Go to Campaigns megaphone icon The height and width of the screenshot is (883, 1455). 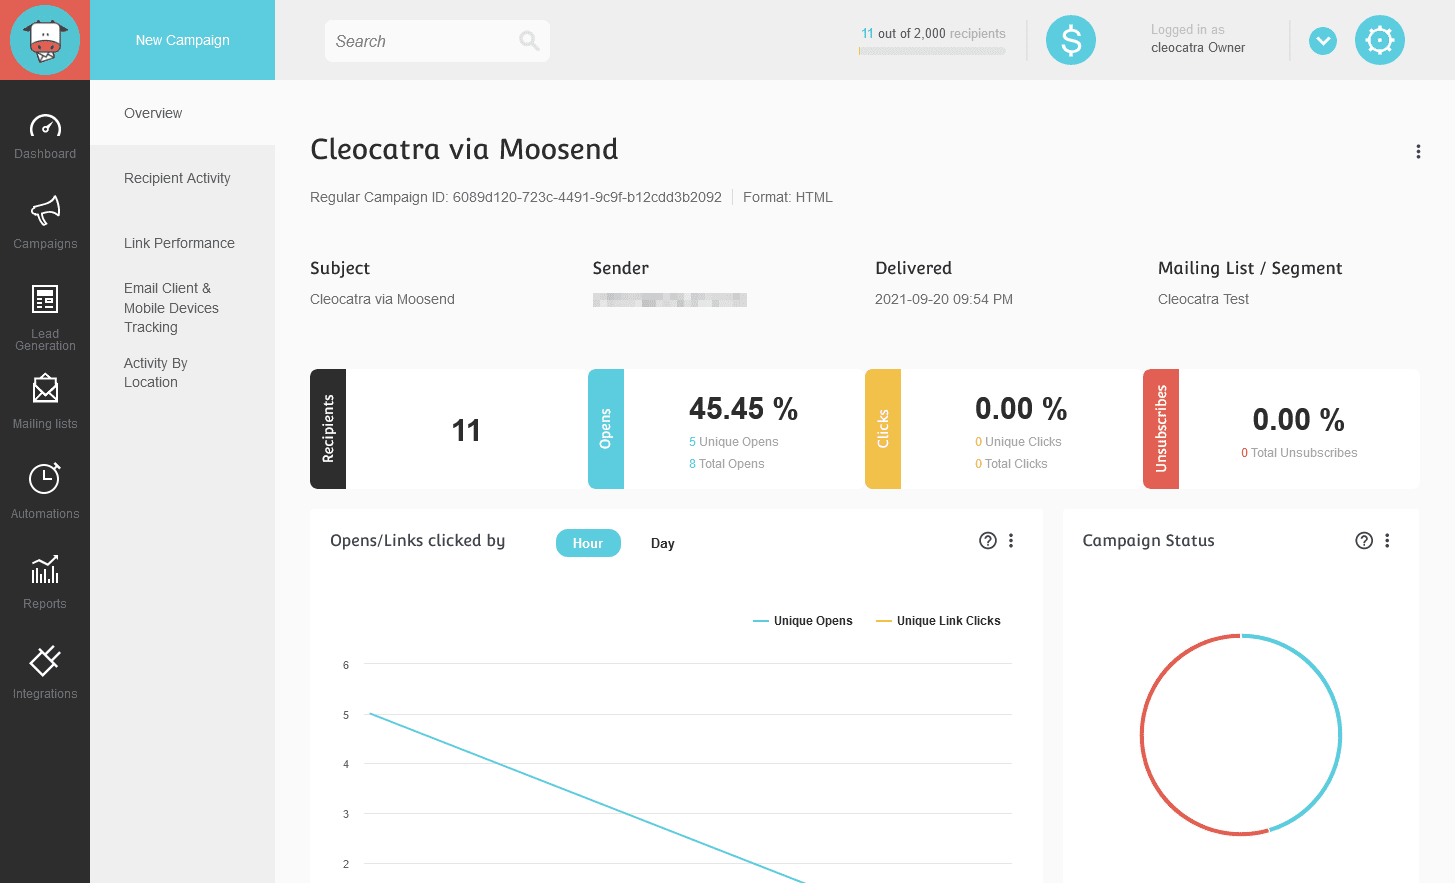[45, 211]
